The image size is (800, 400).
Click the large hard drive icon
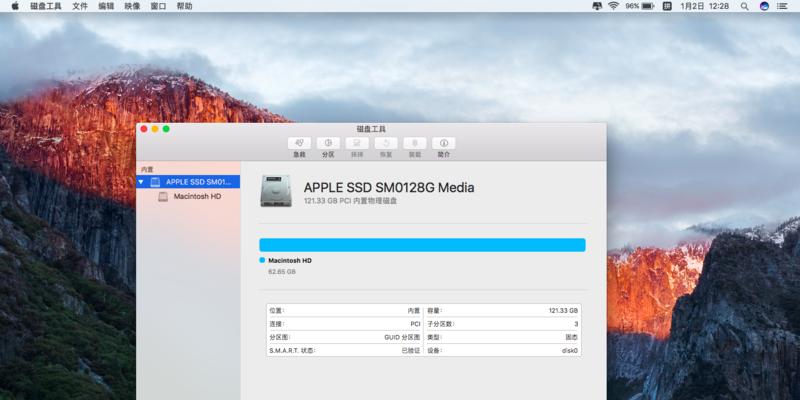pos(276,190)
